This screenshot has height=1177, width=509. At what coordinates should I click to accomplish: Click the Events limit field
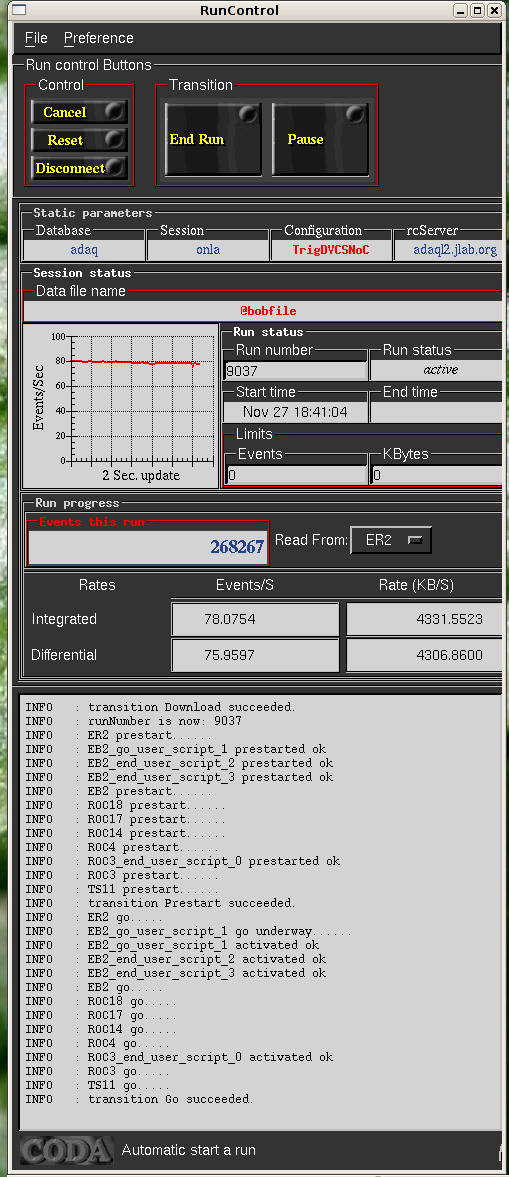point(296,474)
